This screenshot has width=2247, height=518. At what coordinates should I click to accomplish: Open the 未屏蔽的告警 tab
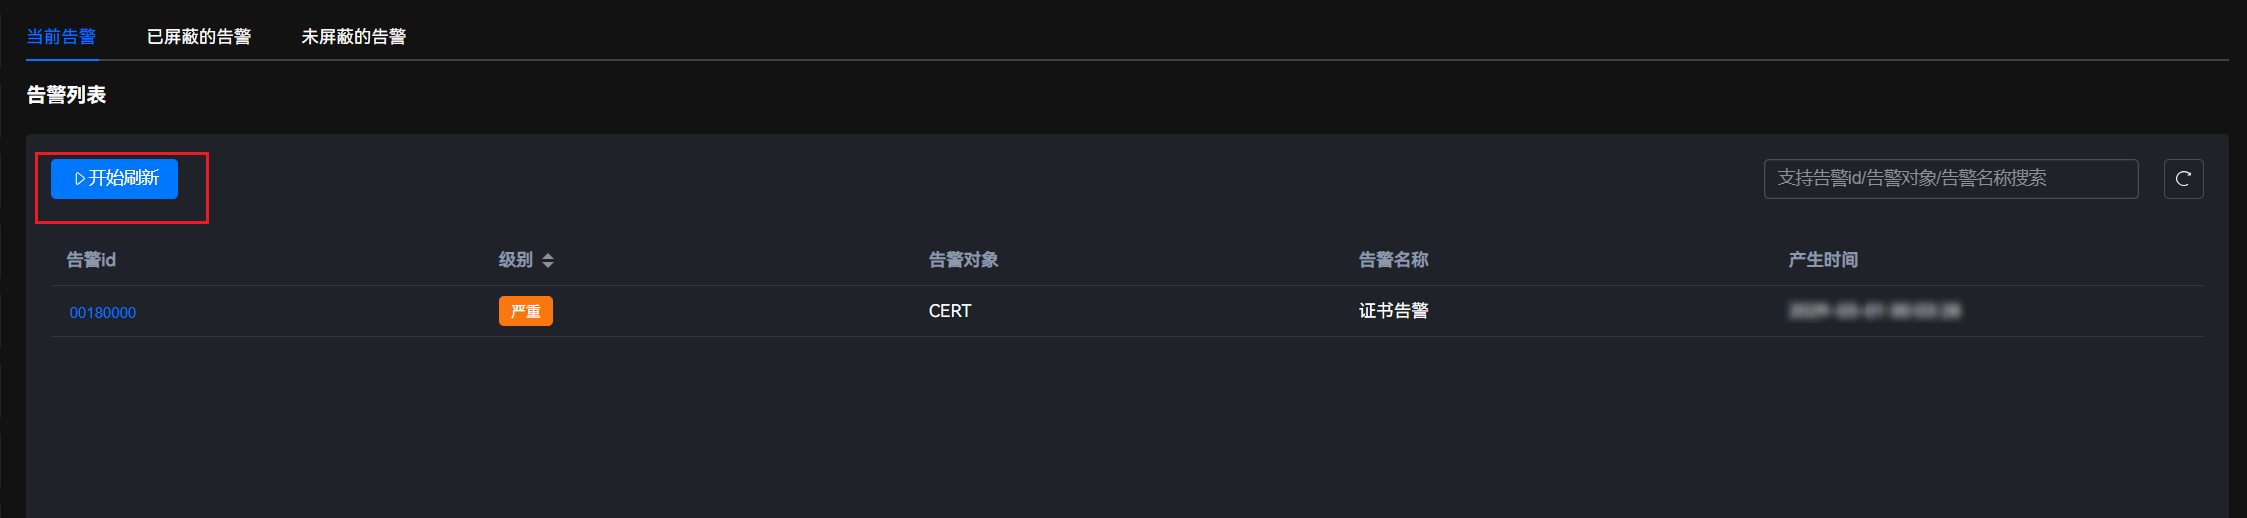(354, 37)
